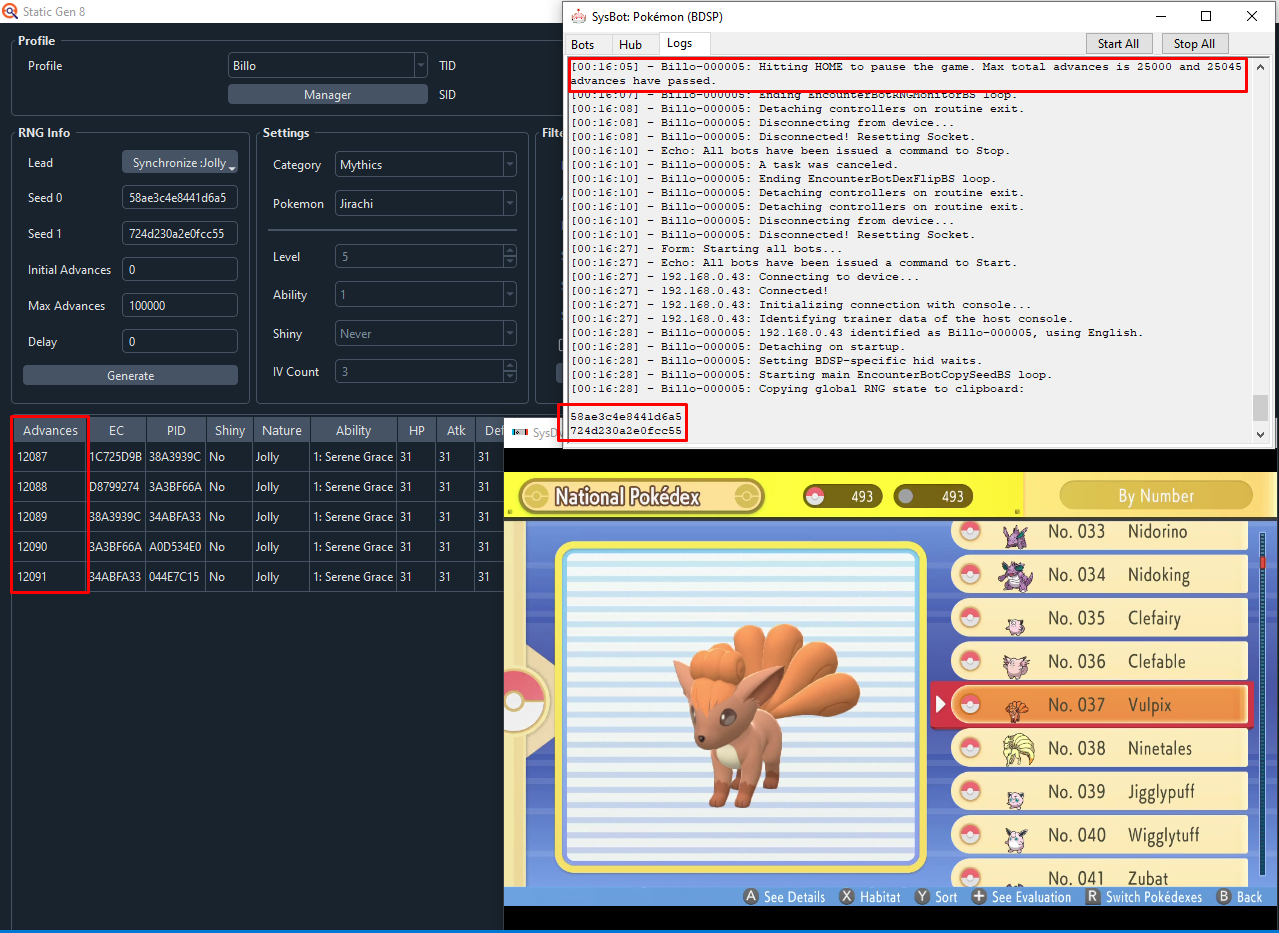
Task: Select No. 033 Nidorino in Pokédex list
Action: [1099, 532]
